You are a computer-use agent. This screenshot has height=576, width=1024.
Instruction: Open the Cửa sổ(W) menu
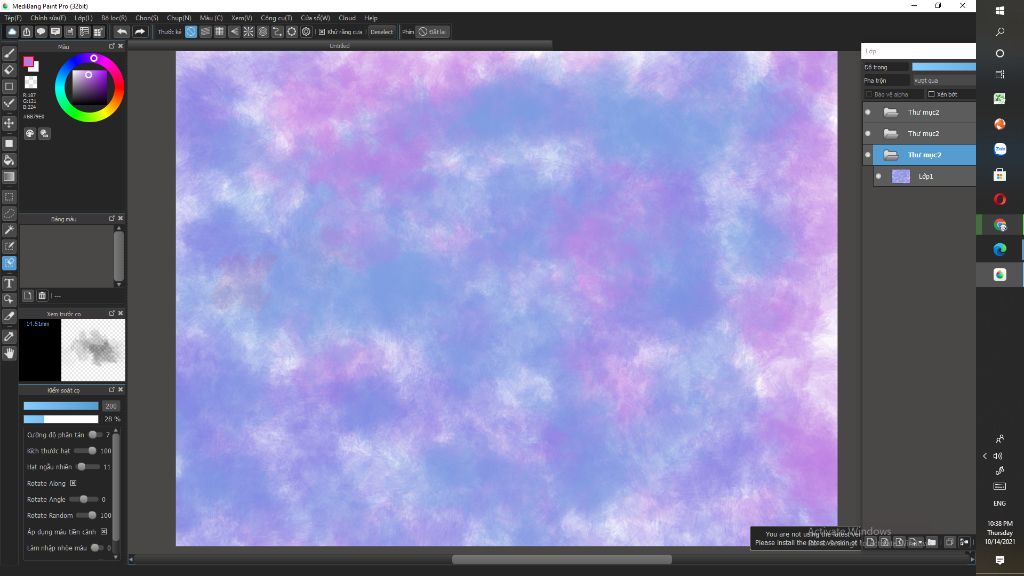315,18
